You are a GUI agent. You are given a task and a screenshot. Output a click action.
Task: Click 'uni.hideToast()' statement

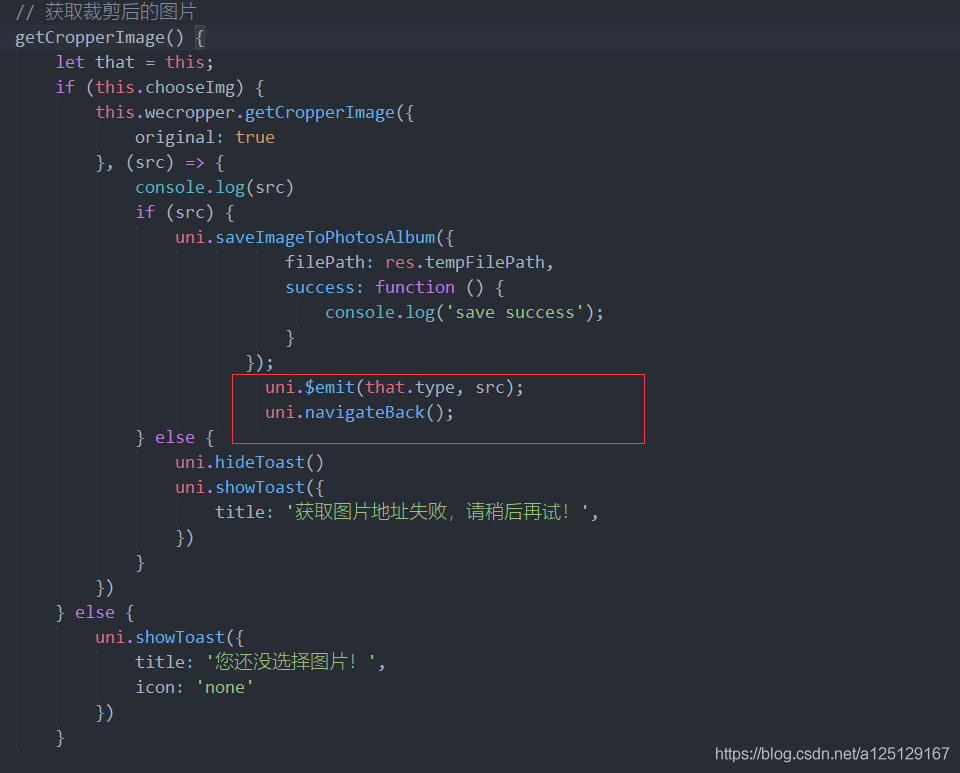[x=249, y=463]
